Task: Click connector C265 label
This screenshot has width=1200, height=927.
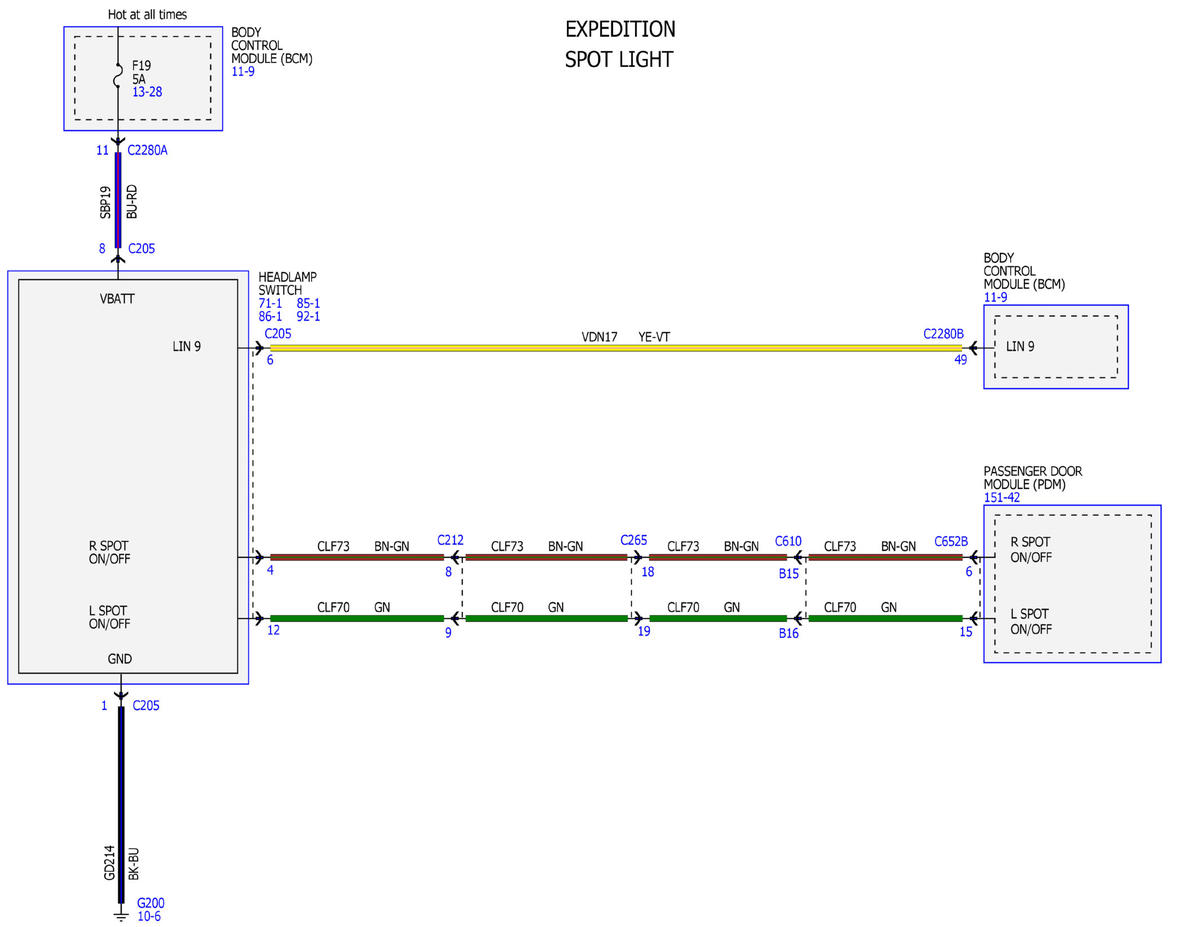Action: [x=633, y=540]
